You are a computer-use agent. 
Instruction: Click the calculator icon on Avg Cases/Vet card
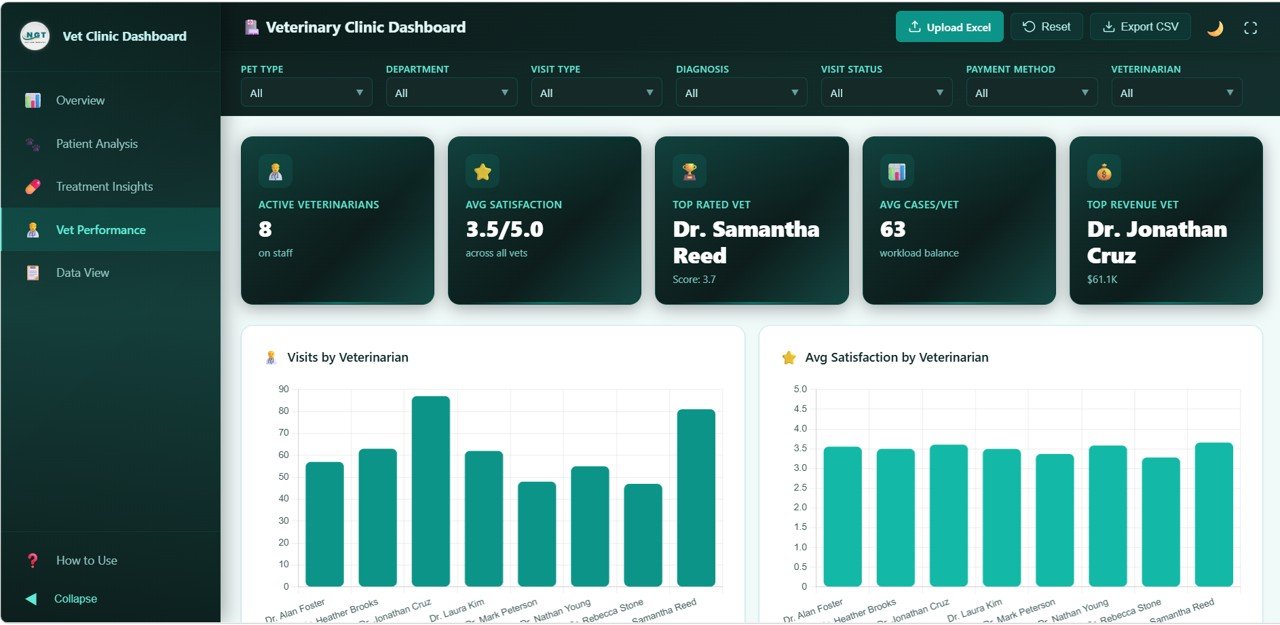(x=896, y=170)
